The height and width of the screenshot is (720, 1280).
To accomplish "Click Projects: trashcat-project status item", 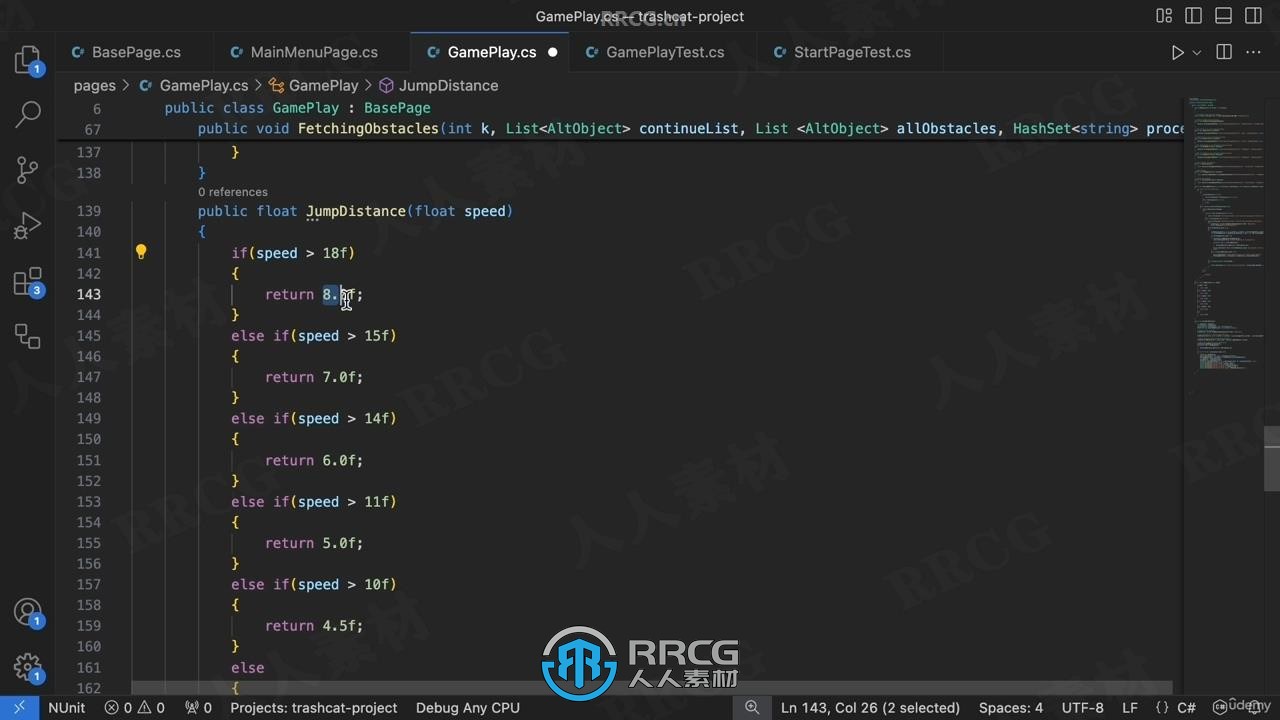I will [314, 708].
